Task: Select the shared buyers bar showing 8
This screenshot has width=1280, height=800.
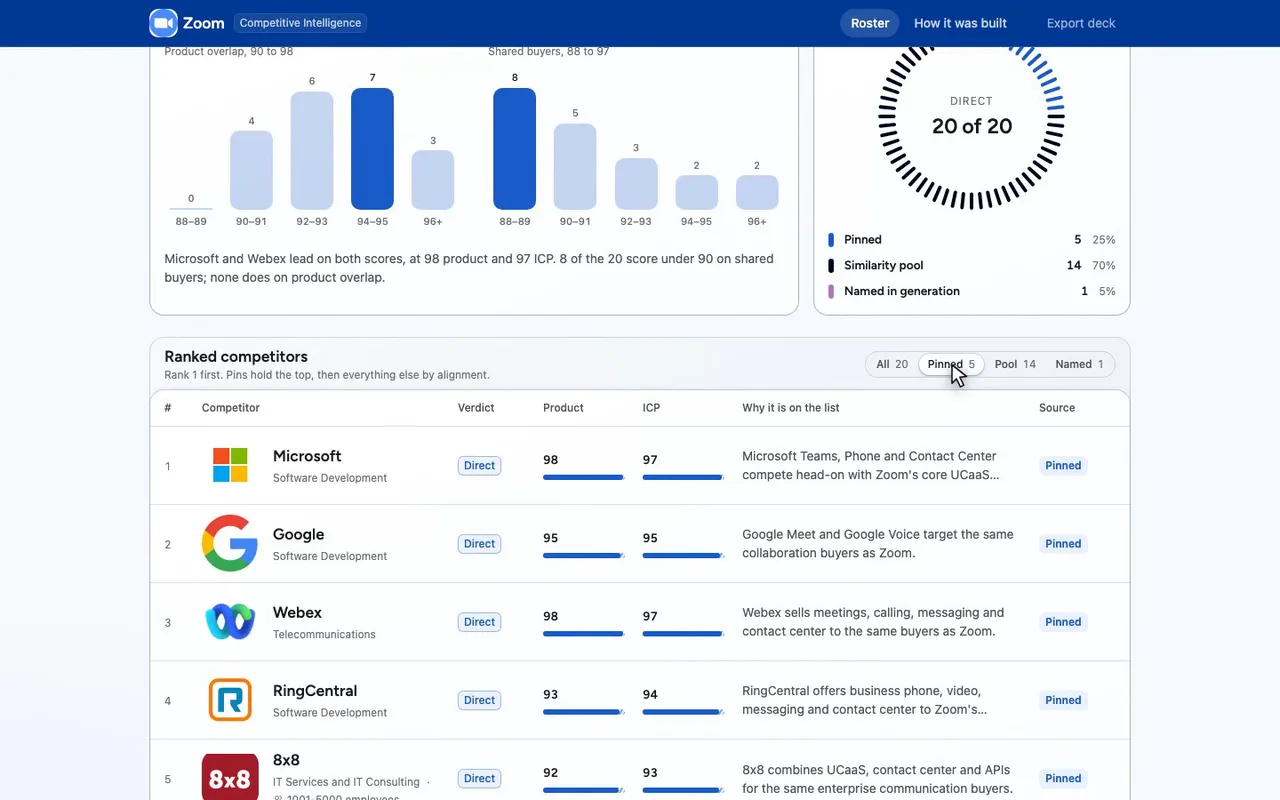Action: tap(514, 149)
